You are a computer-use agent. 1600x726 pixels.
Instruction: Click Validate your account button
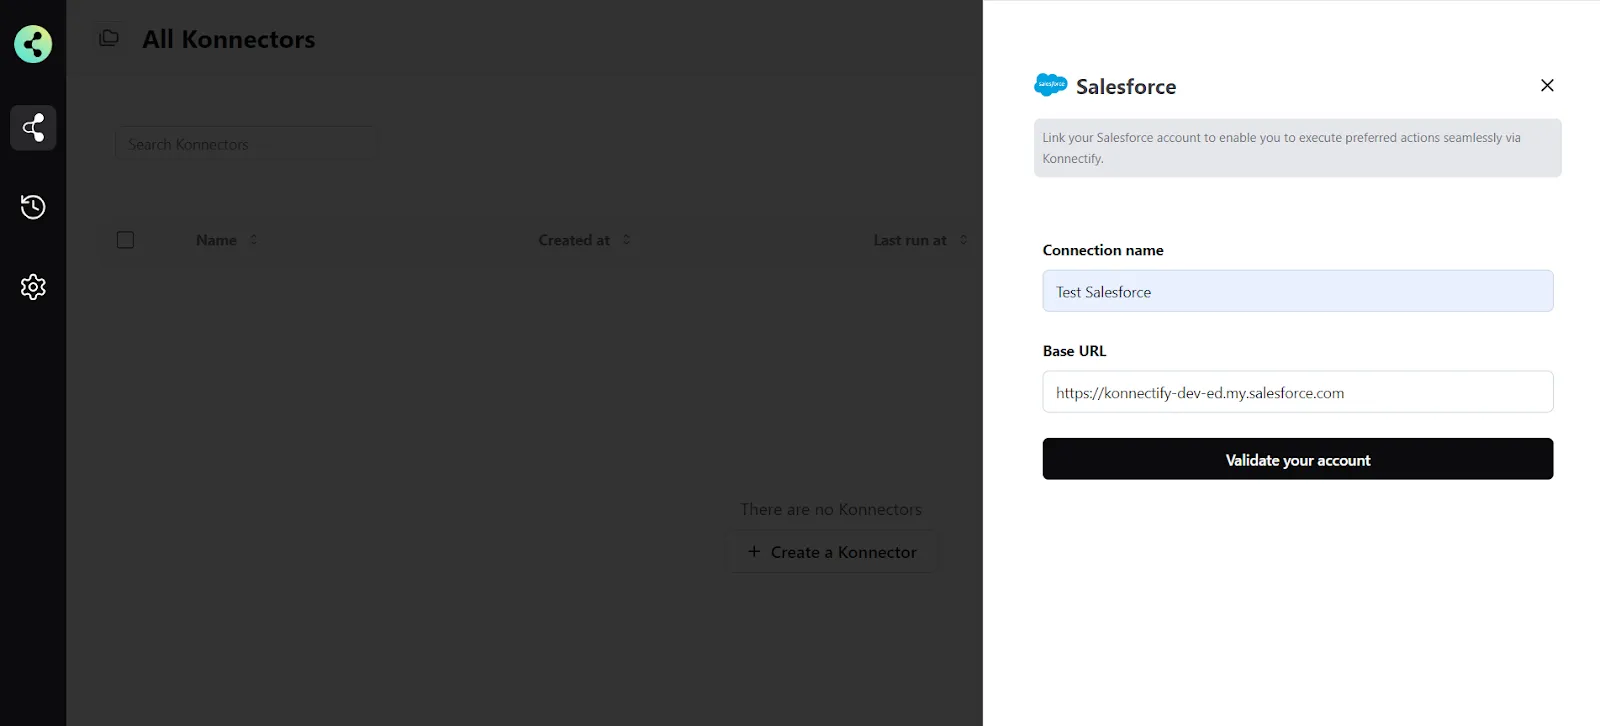(1298, 459)
